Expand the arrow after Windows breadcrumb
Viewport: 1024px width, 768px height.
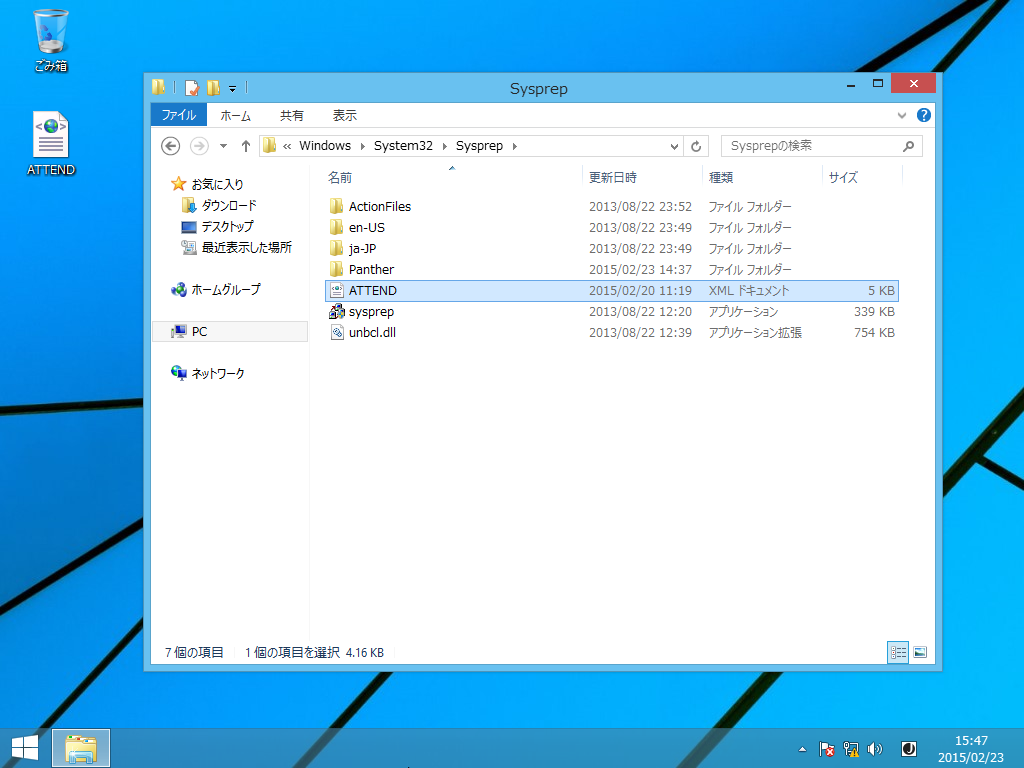(x=362, y=146)
